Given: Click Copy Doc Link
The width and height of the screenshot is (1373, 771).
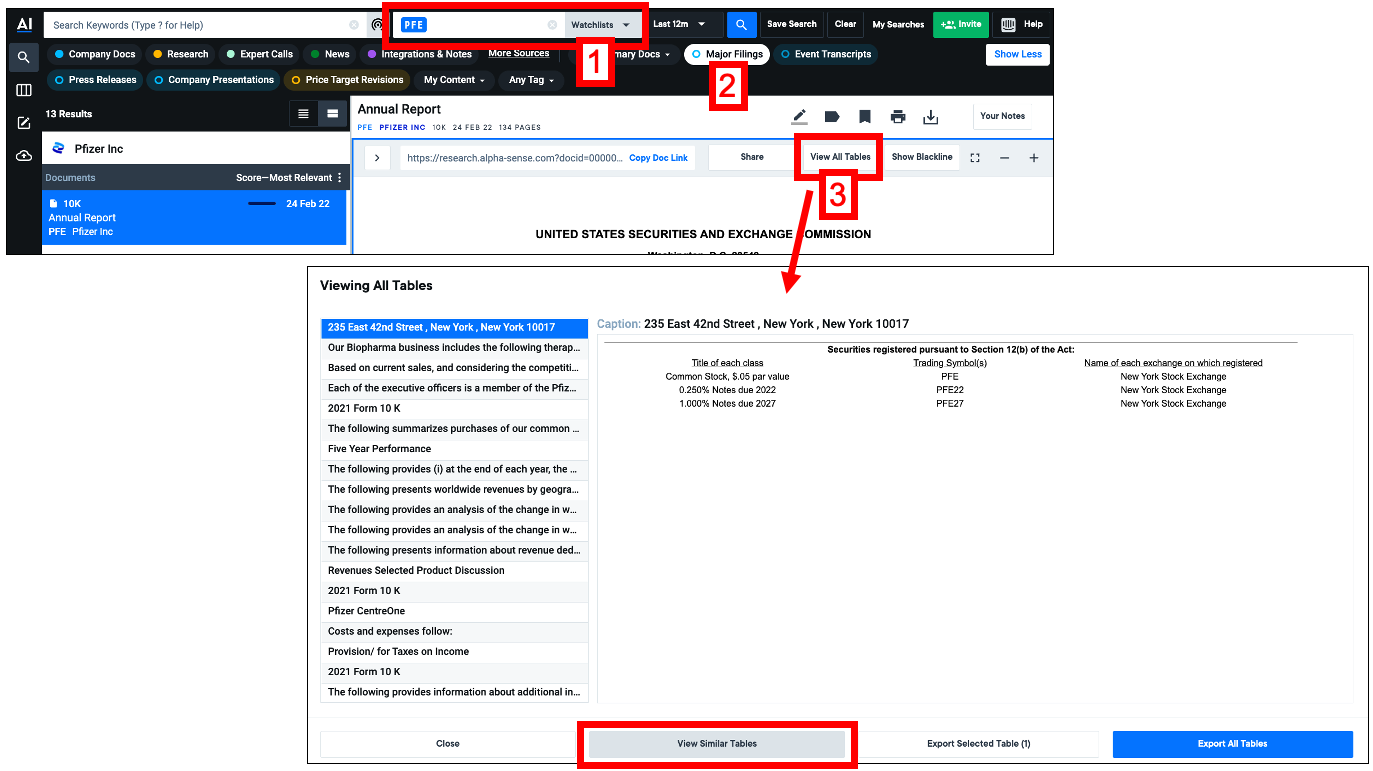Looking at the screenshot, I should [x=658, y=158].
